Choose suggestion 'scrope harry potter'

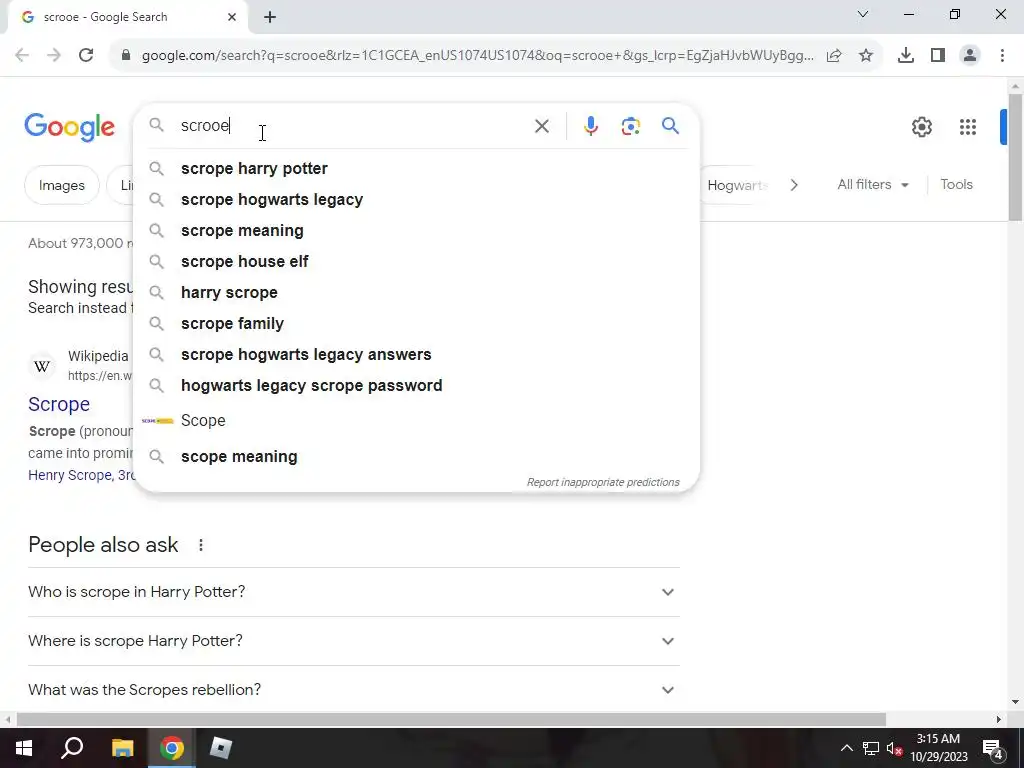pyautogui.click(x=416, y=168)
